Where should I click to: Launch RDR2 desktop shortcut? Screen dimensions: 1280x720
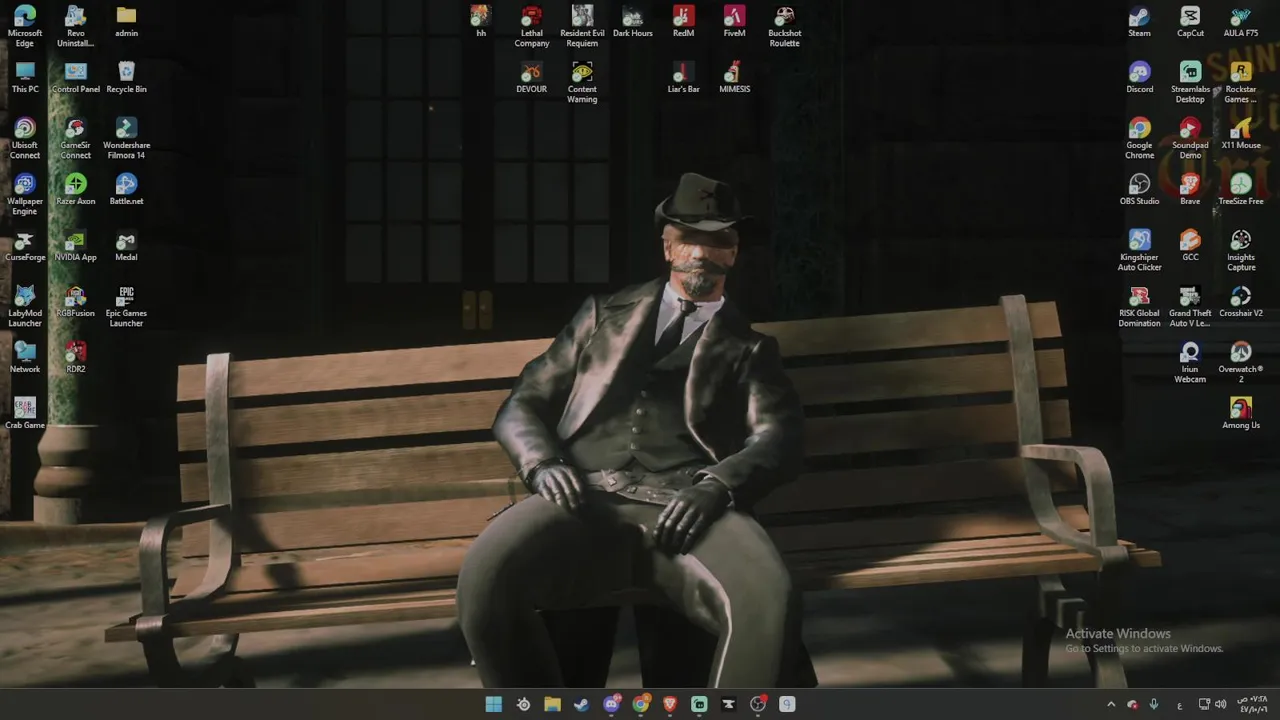pos(76,357)
